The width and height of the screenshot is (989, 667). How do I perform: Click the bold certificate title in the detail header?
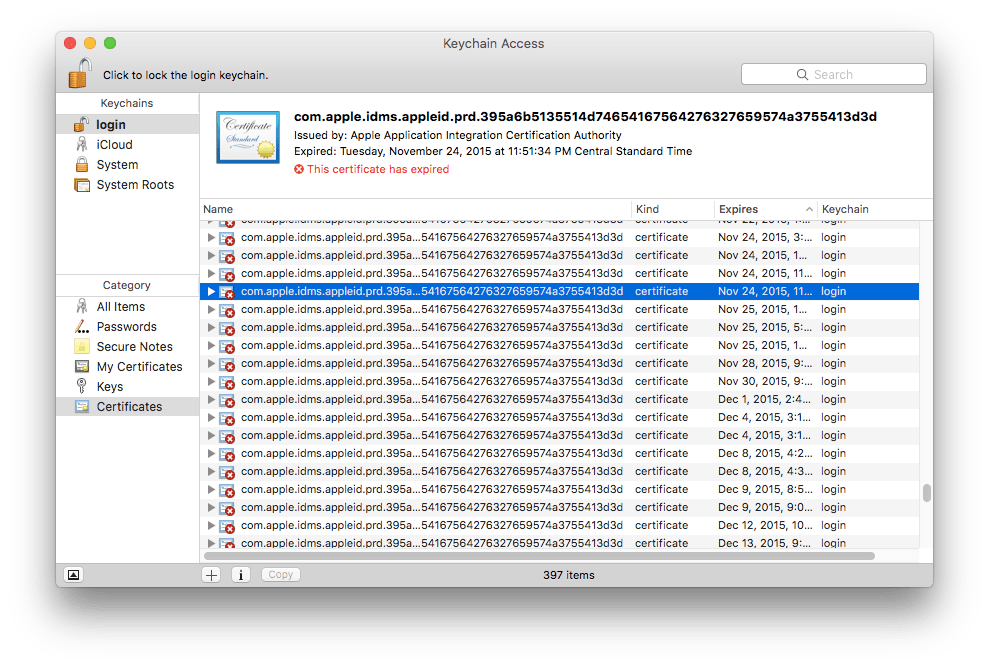(x=585, y=117)
